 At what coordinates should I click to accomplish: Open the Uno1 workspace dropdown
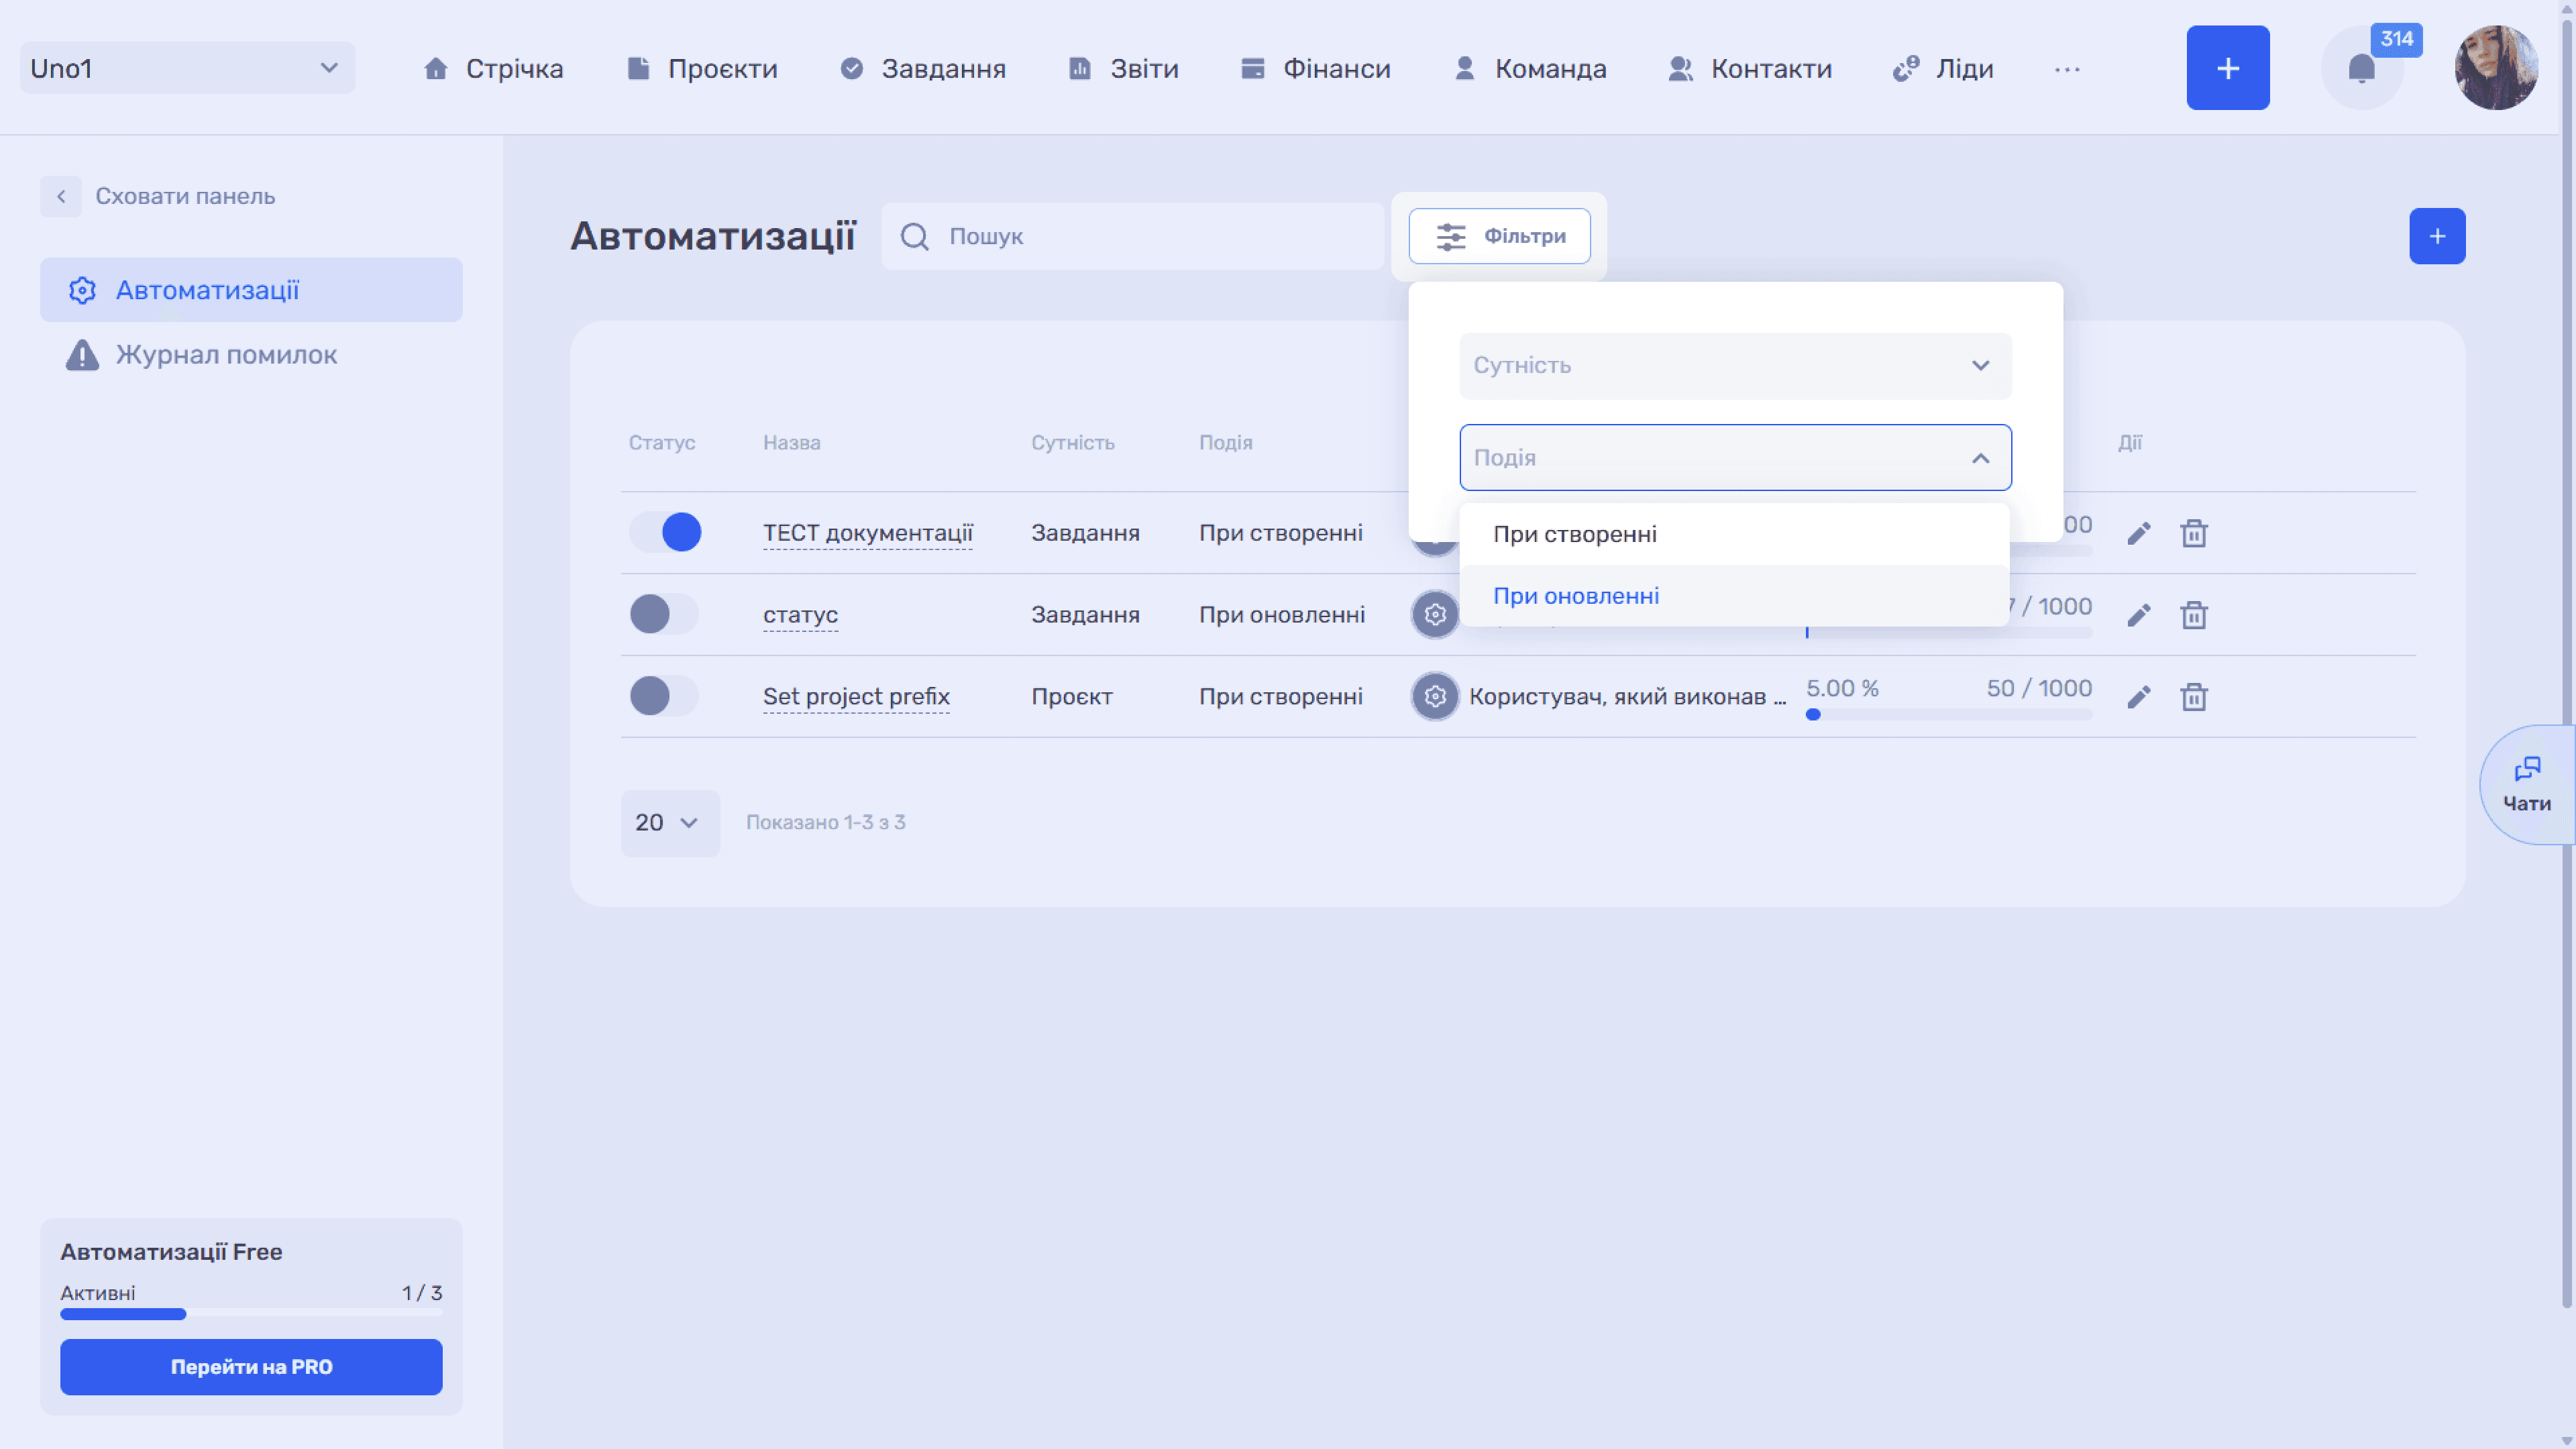click(187, 68)
